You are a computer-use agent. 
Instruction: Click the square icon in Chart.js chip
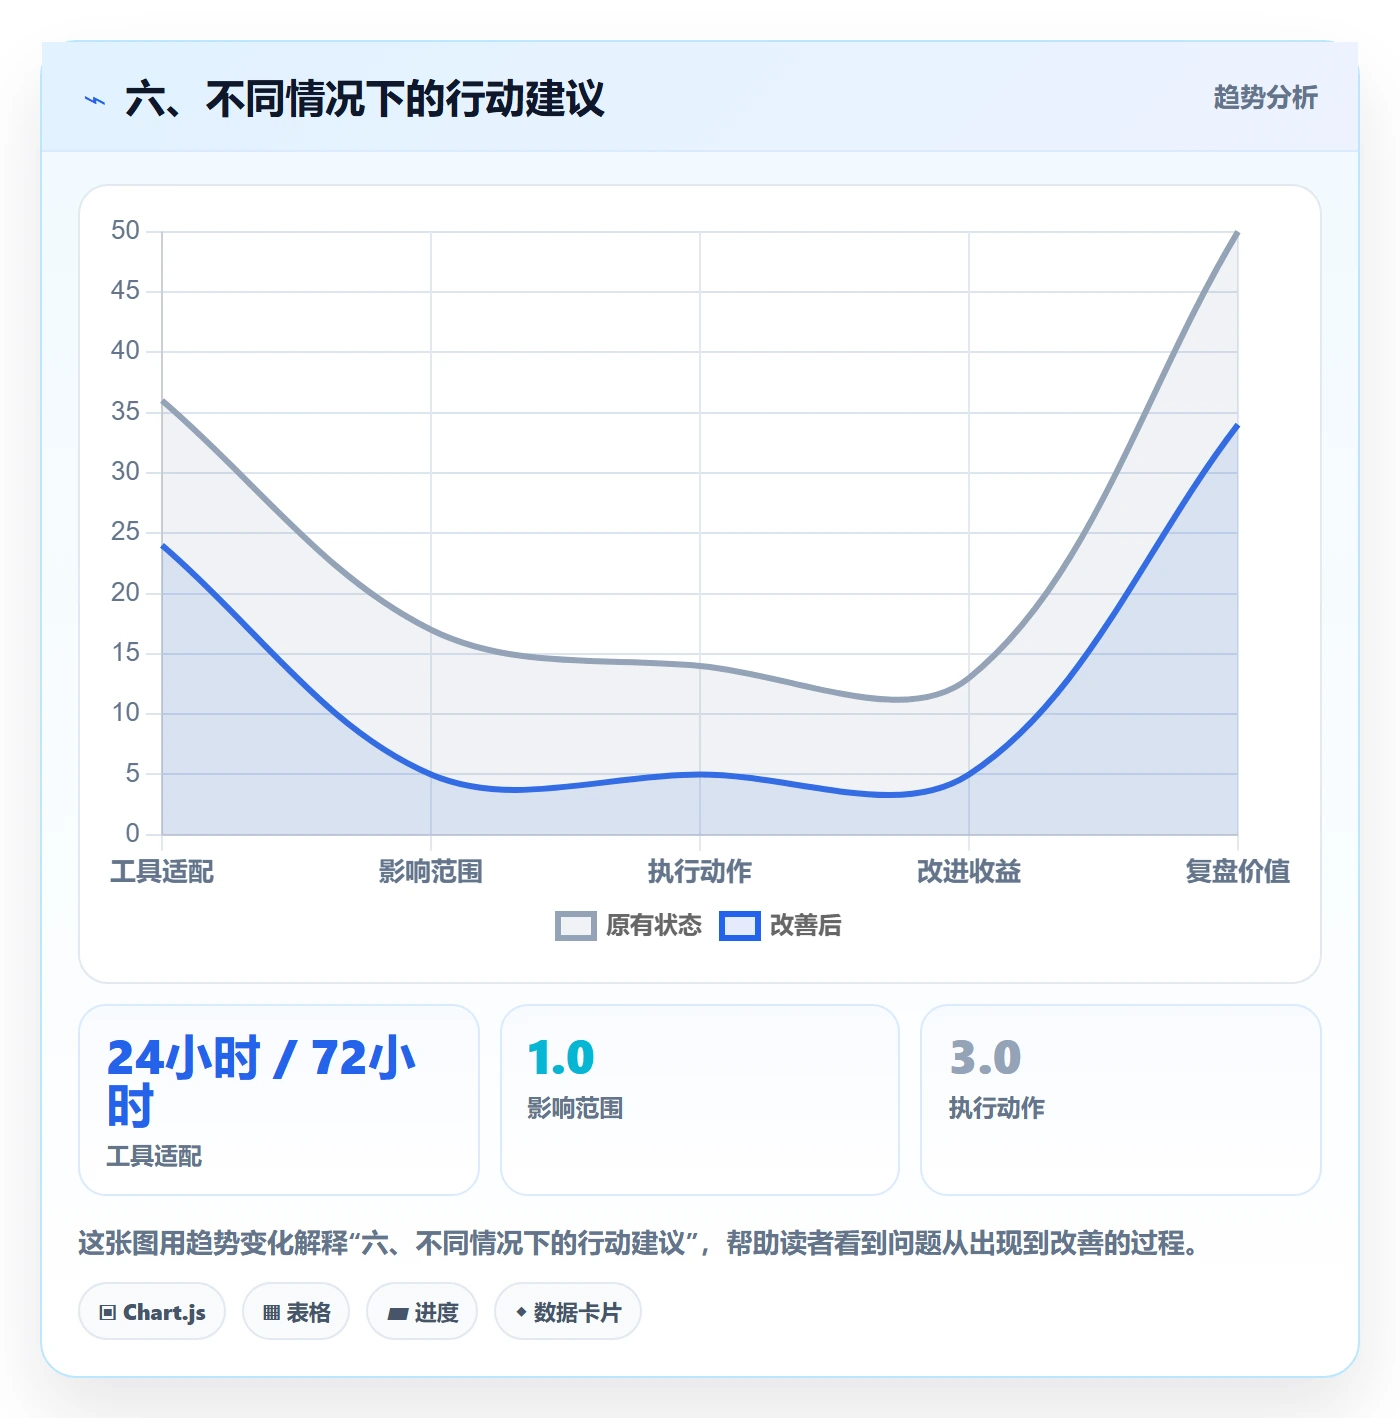pos(108,1313)
